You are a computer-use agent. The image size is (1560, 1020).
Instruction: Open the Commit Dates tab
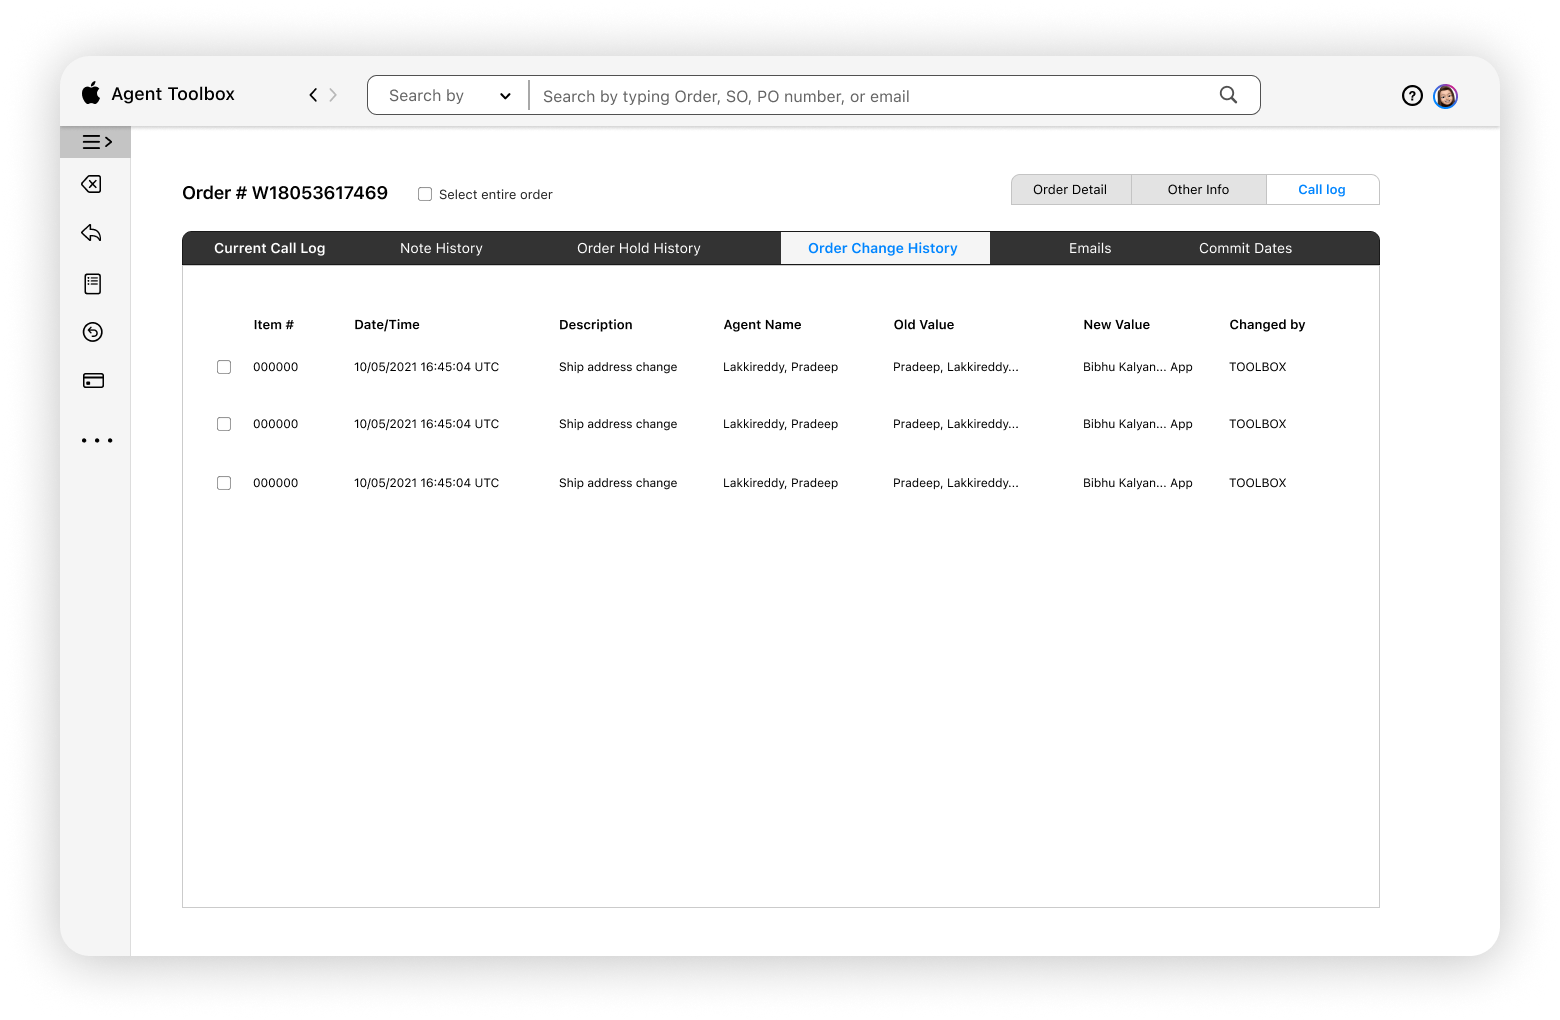[x=1245, y=248]
